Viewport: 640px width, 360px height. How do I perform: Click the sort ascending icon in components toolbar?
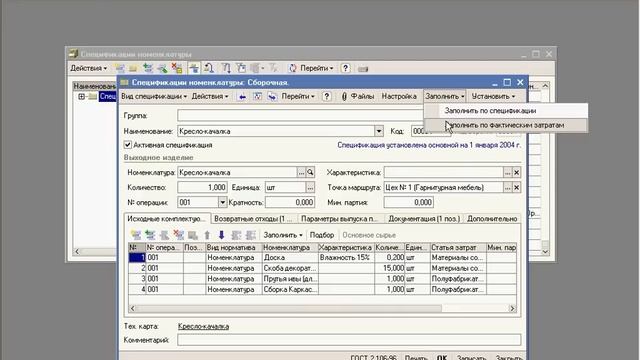[x=236, y=235]
